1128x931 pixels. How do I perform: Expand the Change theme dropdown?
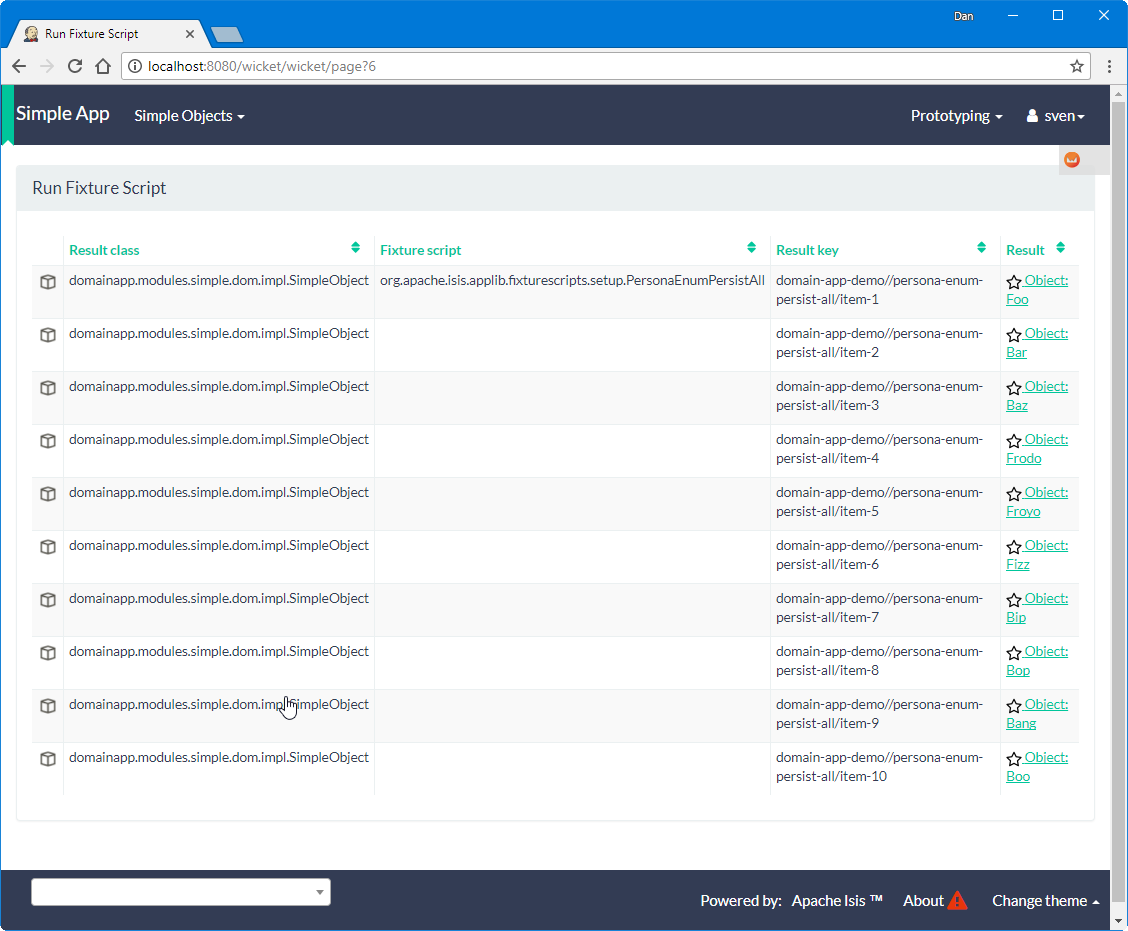1045,901
